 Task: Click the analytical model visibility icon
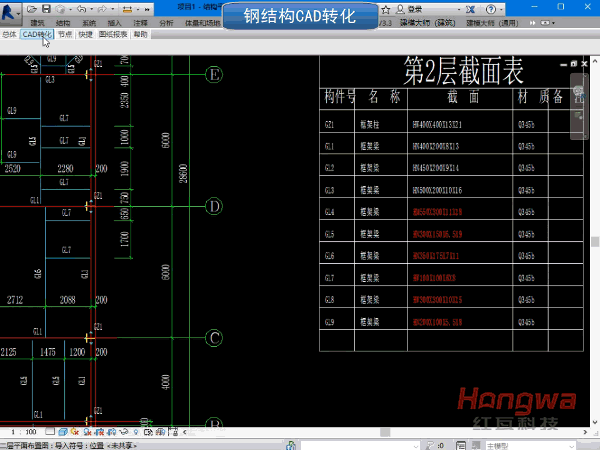tap(161, 432)
